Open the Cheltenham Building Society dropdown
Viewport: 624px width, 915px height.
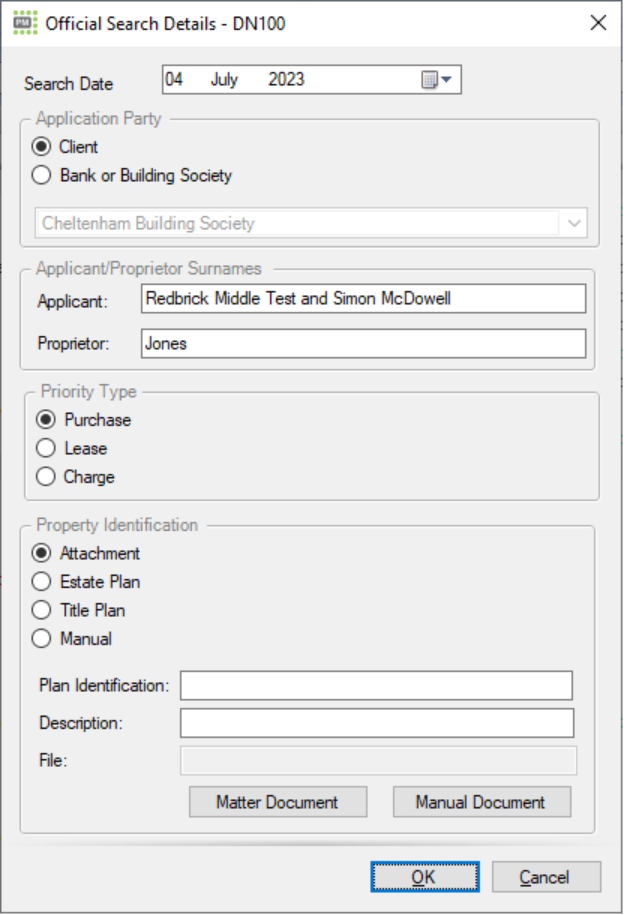(573, 223)
